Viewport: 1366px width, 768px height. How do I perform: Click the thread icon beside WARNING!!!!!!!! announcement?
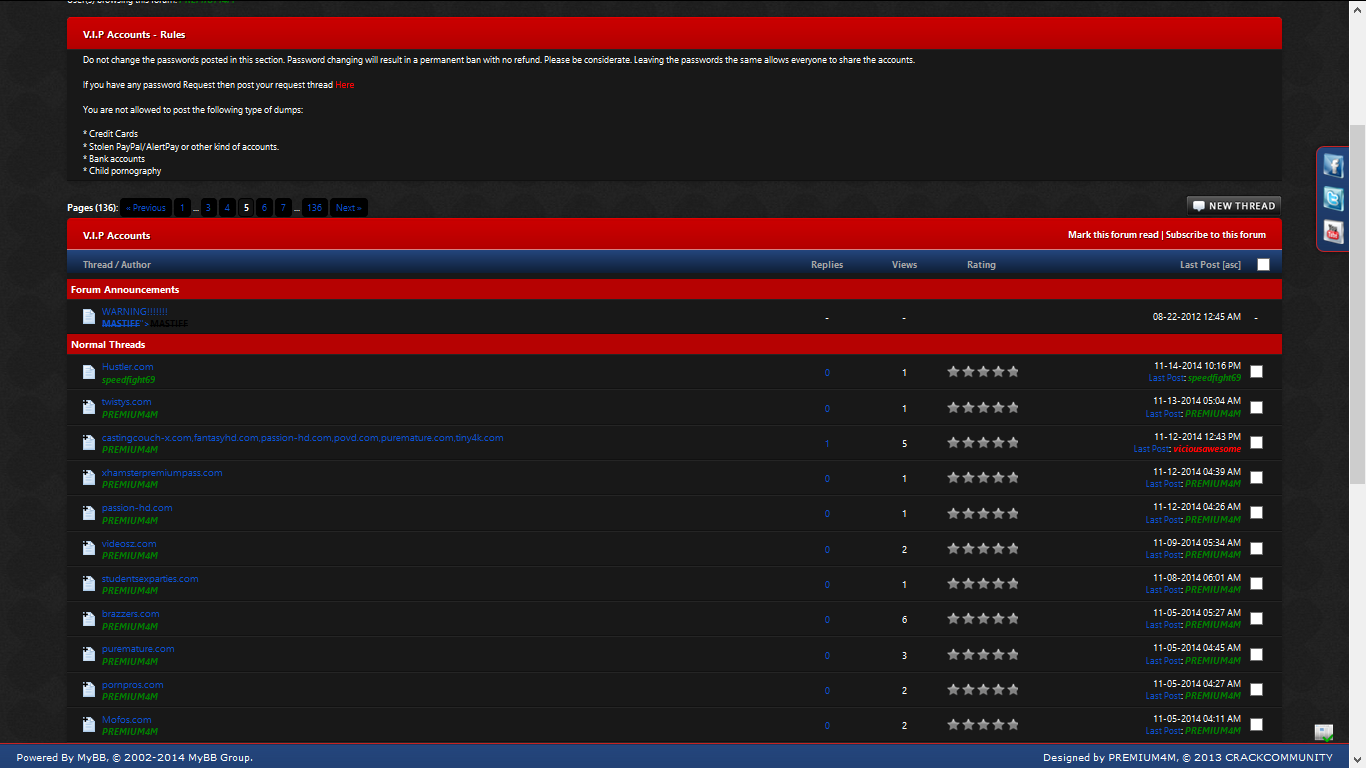click(89, 317)
